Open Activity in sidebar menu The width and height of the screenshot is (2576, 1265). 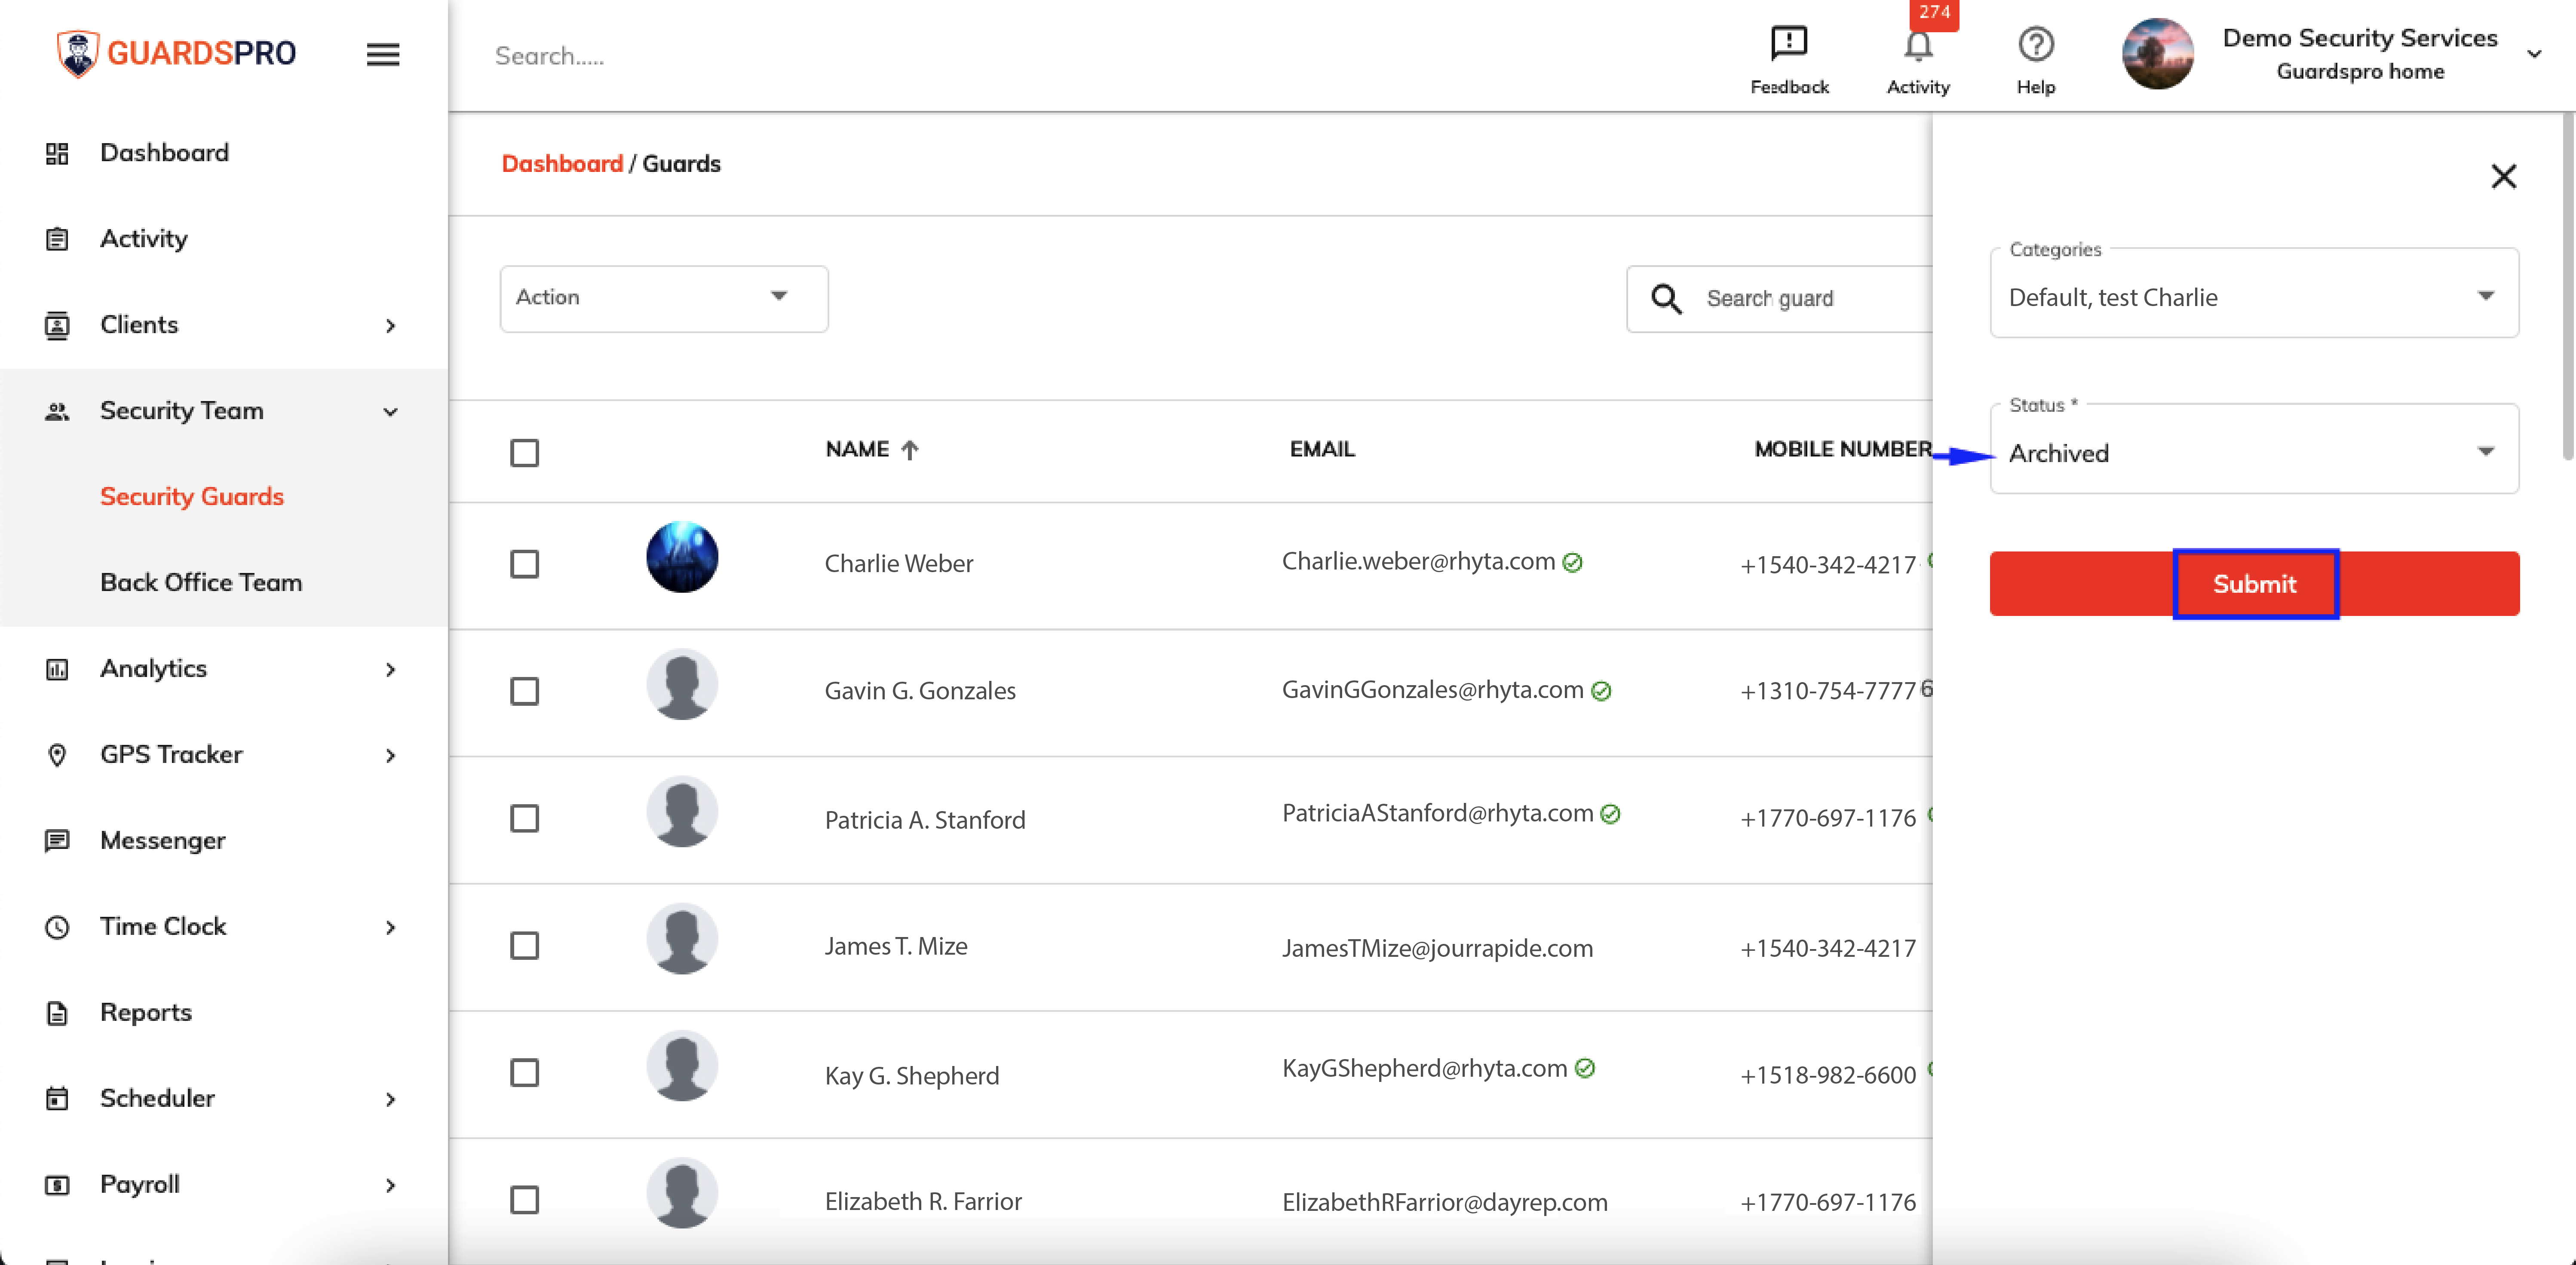(x=144, y=239)
